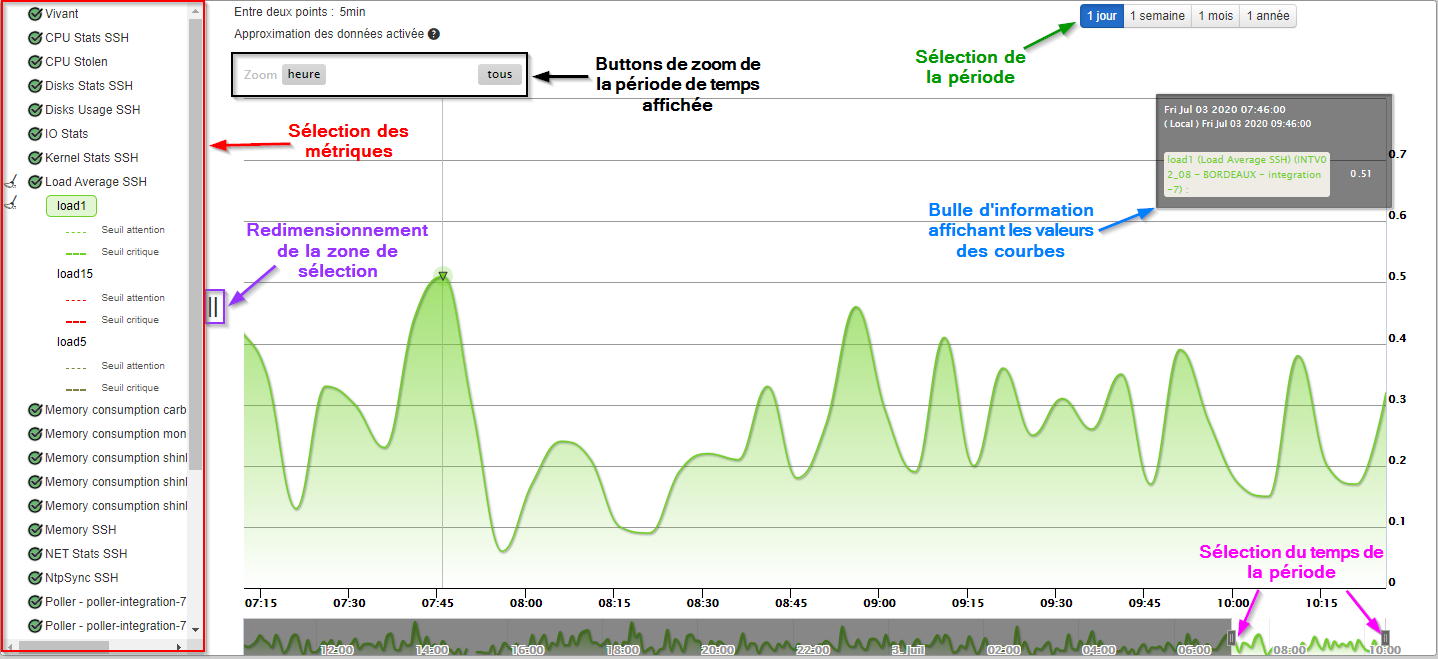Click the check icon beside NtpSync SSH
The height and width of the screenshot is (659, 1438).
tap(35, 578)
